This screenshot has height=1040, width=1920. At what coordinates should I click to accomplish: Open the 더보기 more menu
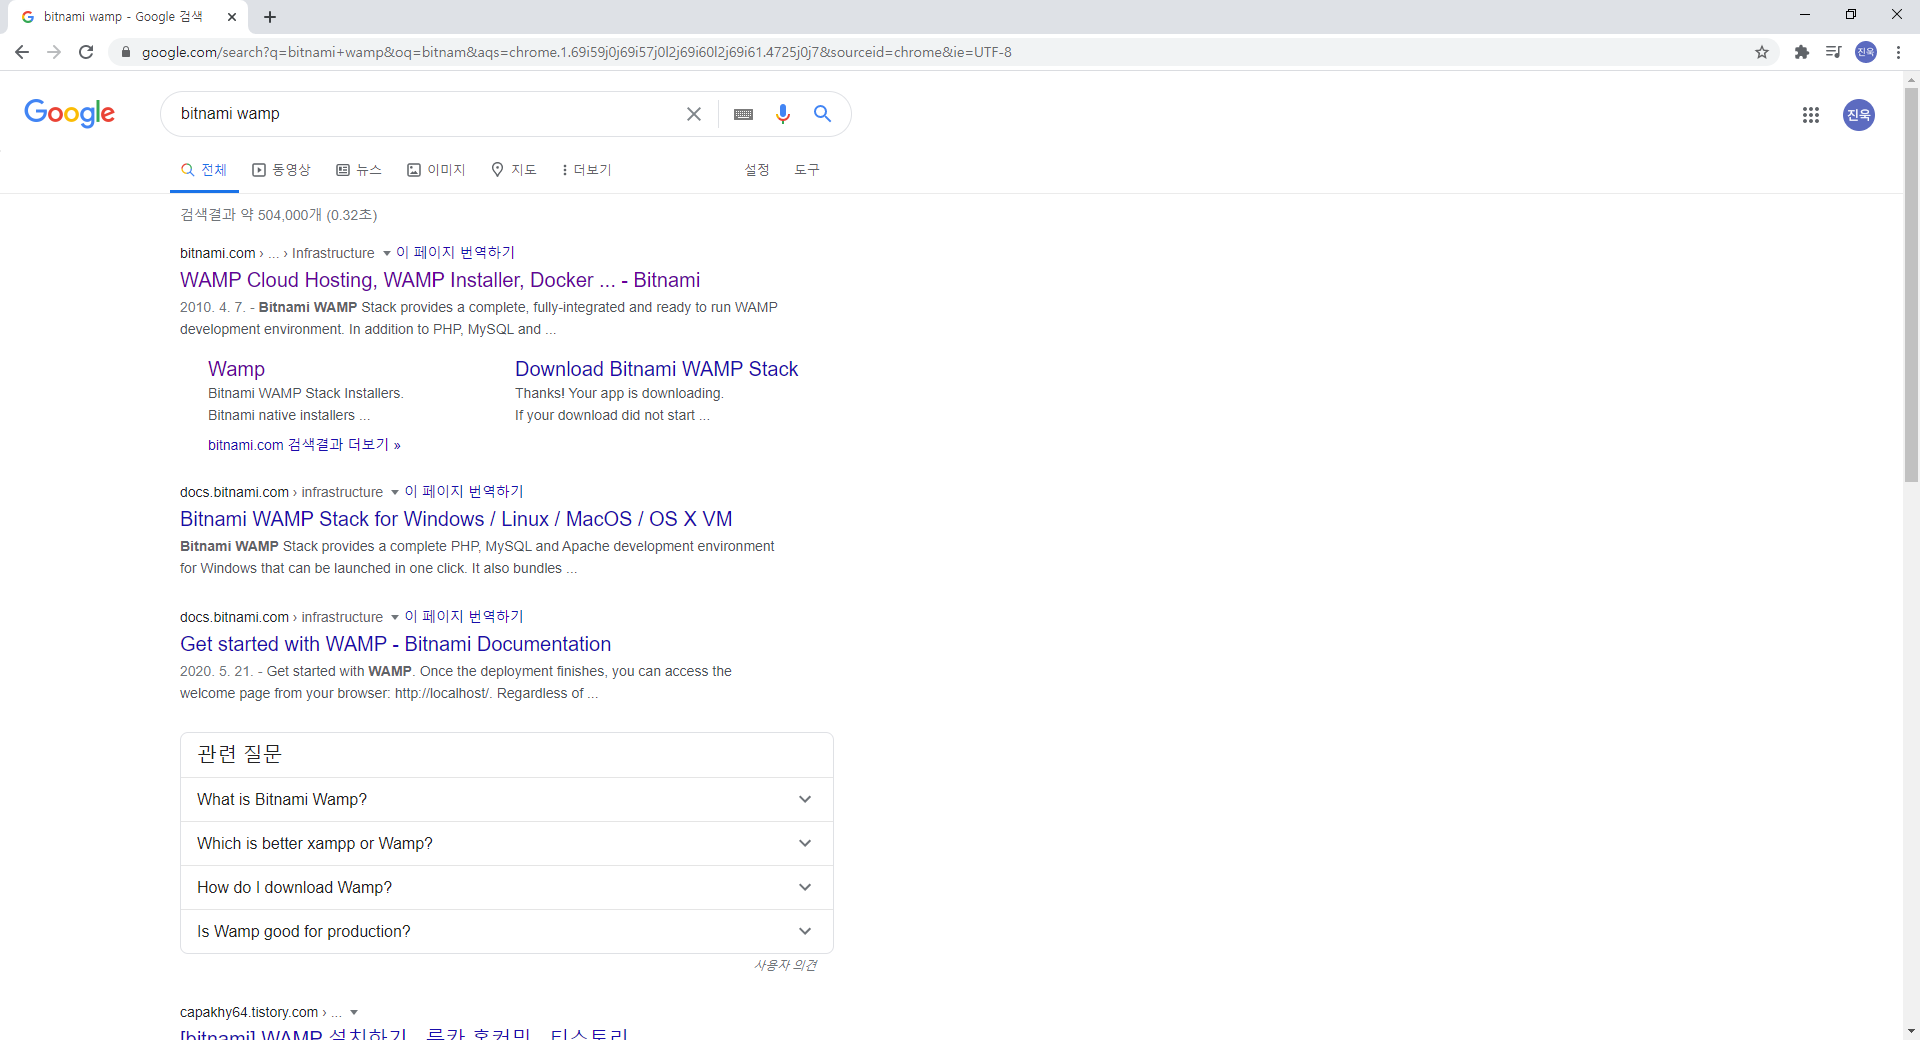(x=587, y=170)
